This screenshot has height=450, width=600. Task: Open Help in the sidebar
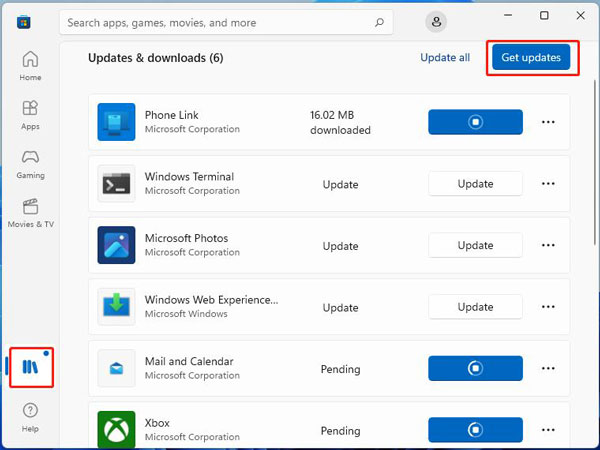pyautogui.click(x=30, y=417)
